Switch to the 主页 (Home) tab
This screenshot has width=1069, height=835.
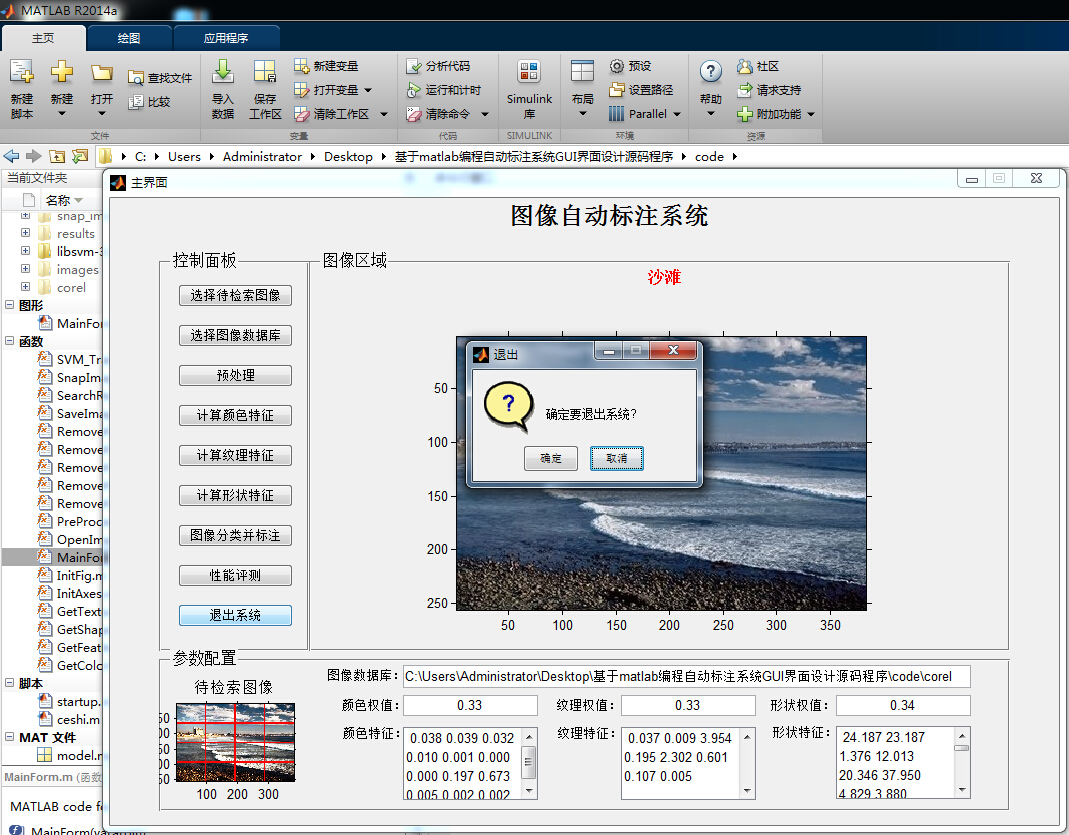pos(43,38)
